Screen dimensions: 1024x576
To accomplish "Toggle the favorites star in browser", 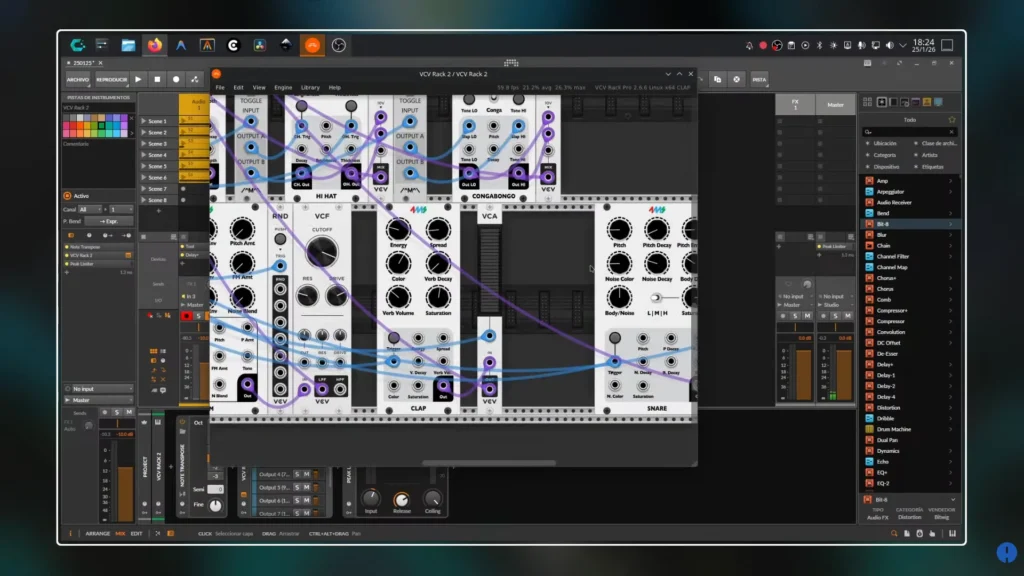I will 952,120.
